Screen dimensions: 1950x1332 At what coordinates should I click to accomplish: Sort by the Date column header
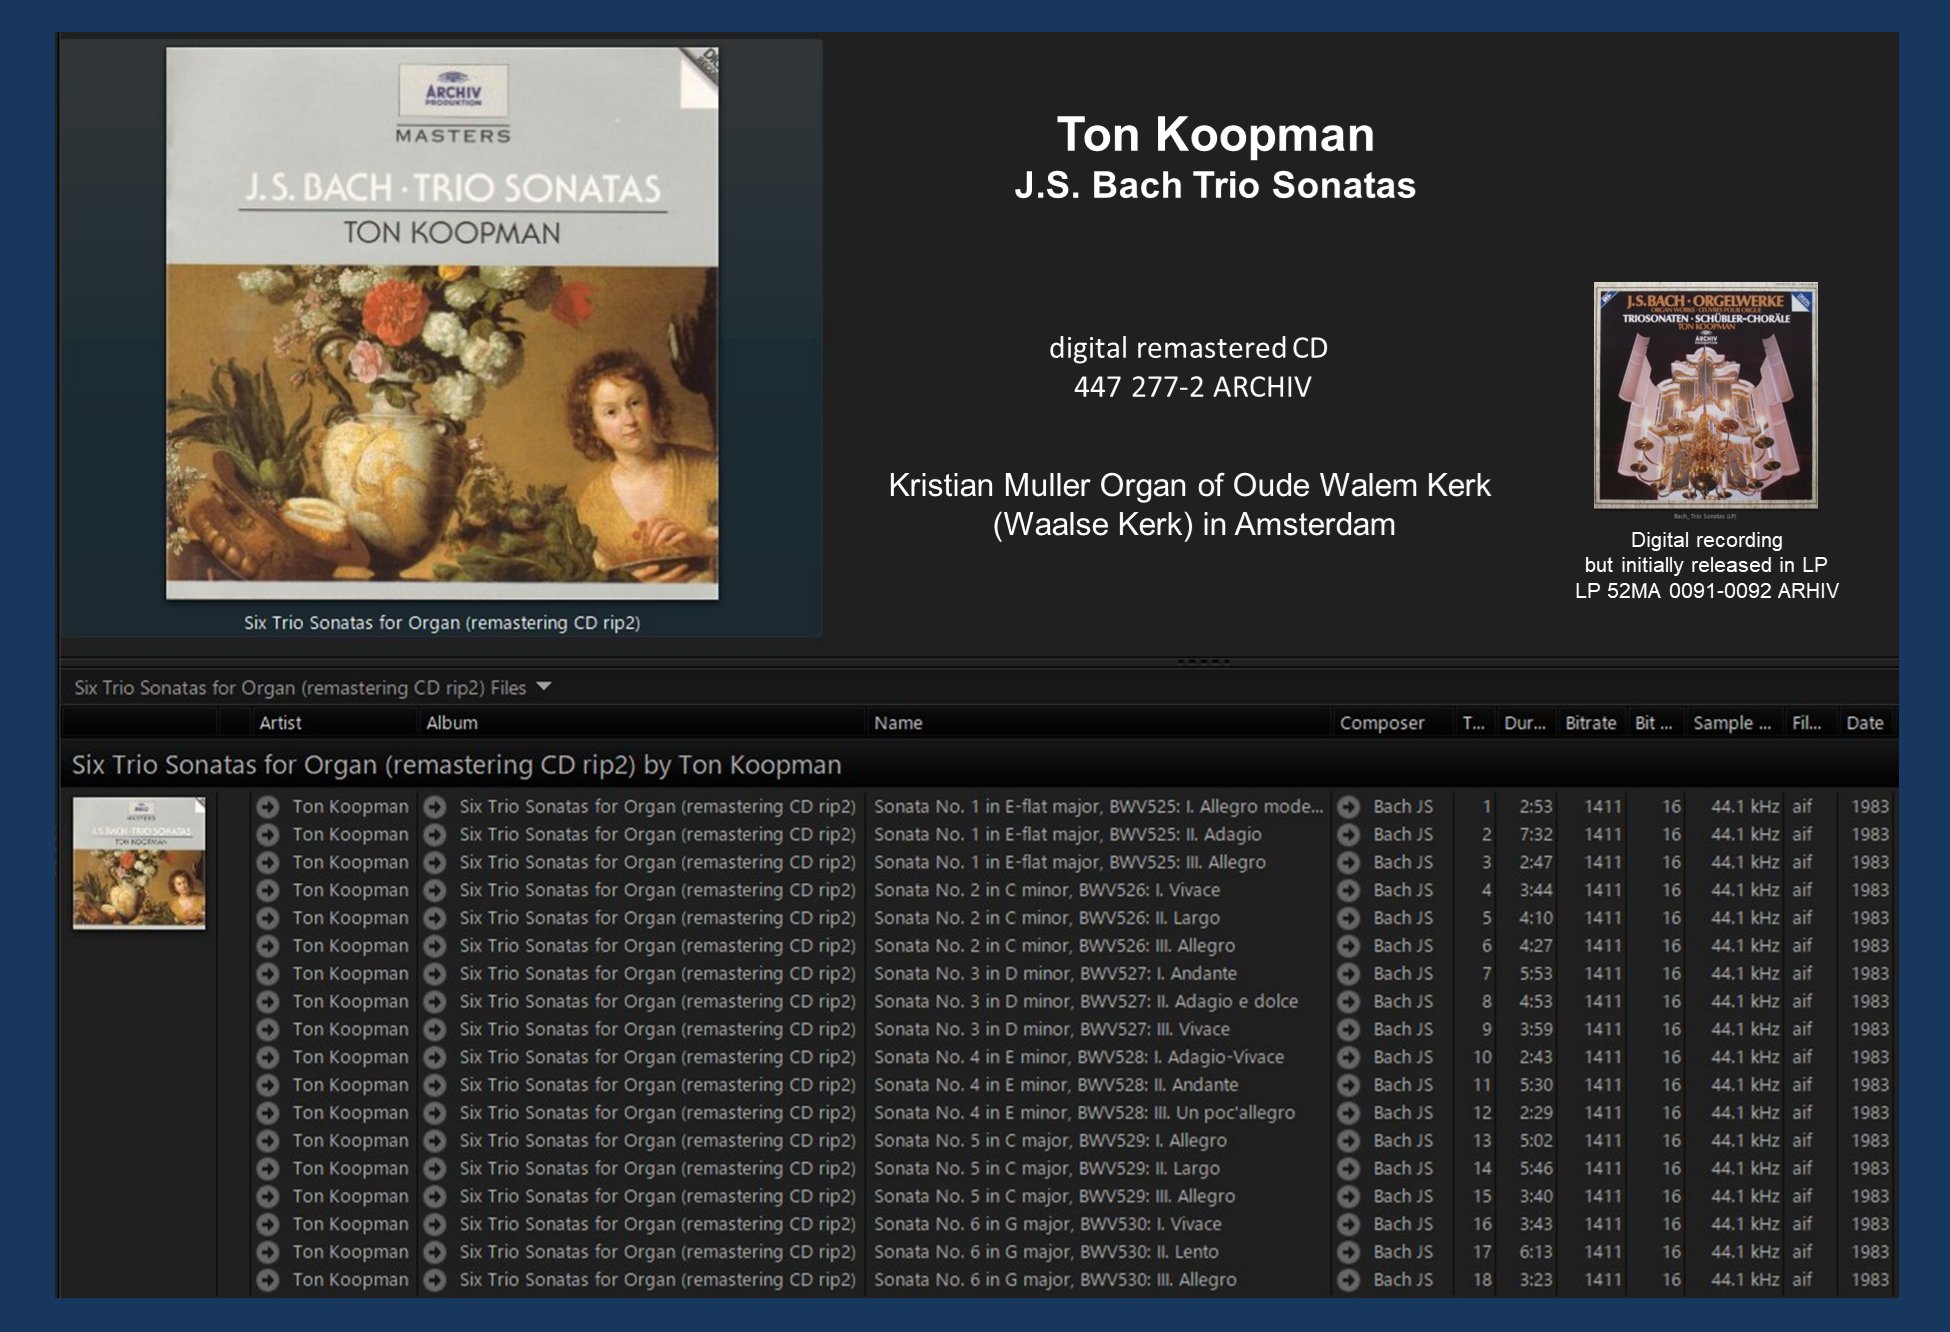coord(1865,723)
